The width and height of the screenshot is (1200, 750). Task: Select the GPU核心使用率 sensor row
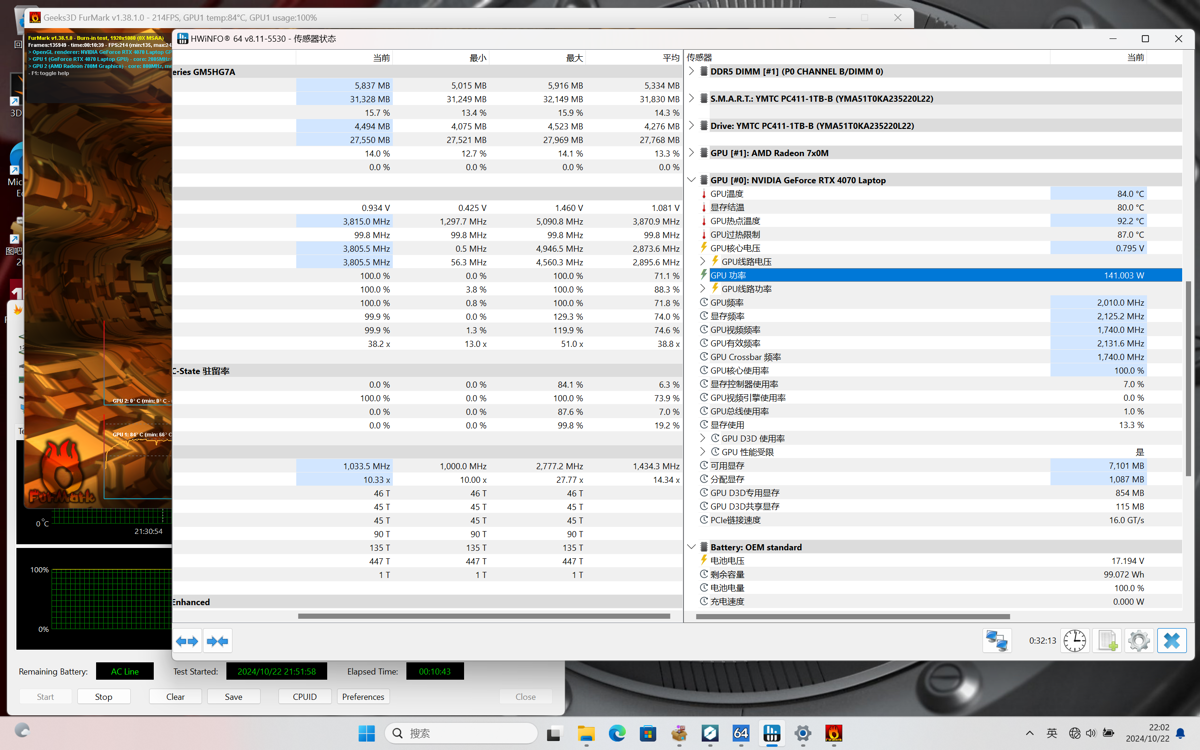tap(934, 370)
